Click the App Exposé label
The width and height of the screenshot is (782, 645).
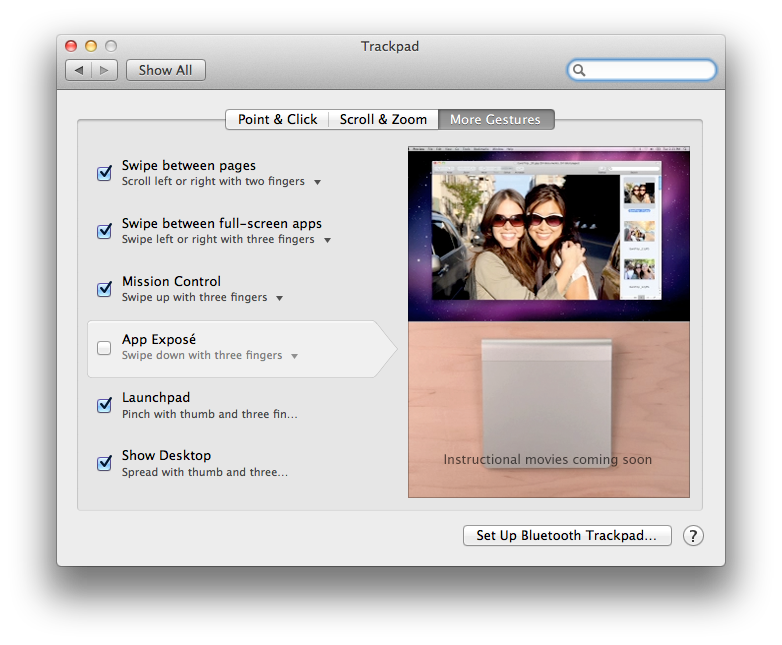pos(159,339)
